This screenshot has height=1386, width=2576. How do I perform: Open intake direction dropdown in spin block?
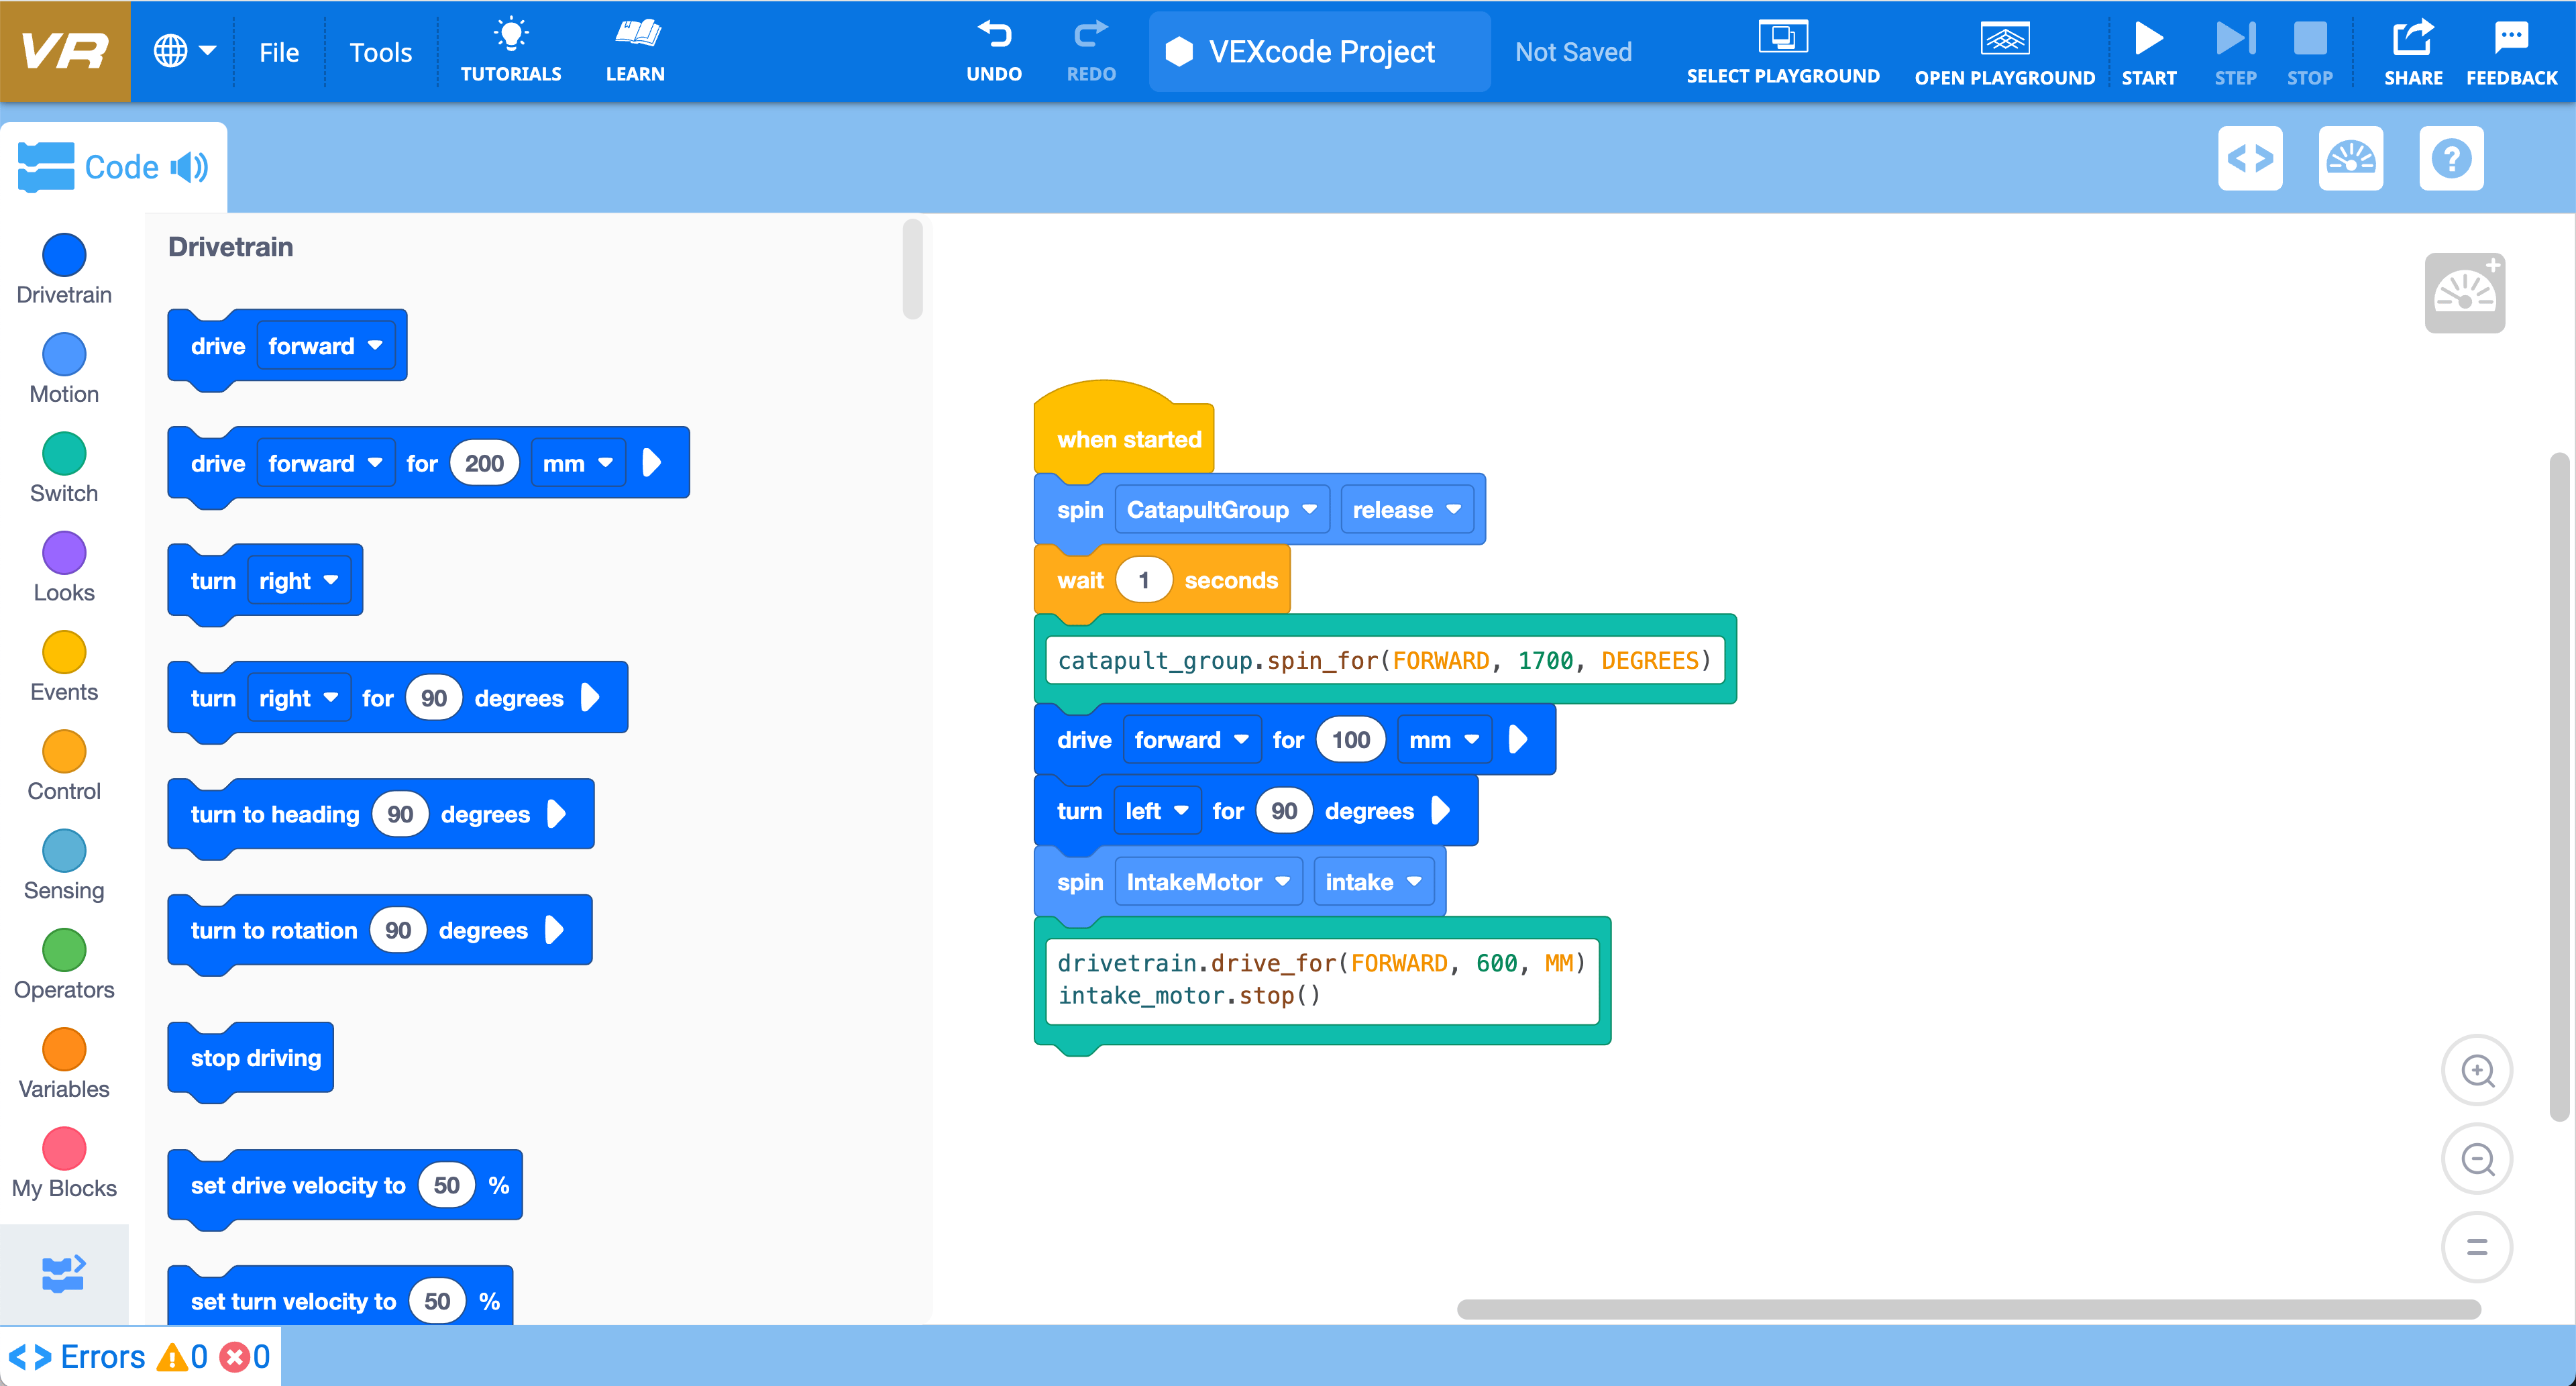pyautogui.click(x=1373, y=882)
